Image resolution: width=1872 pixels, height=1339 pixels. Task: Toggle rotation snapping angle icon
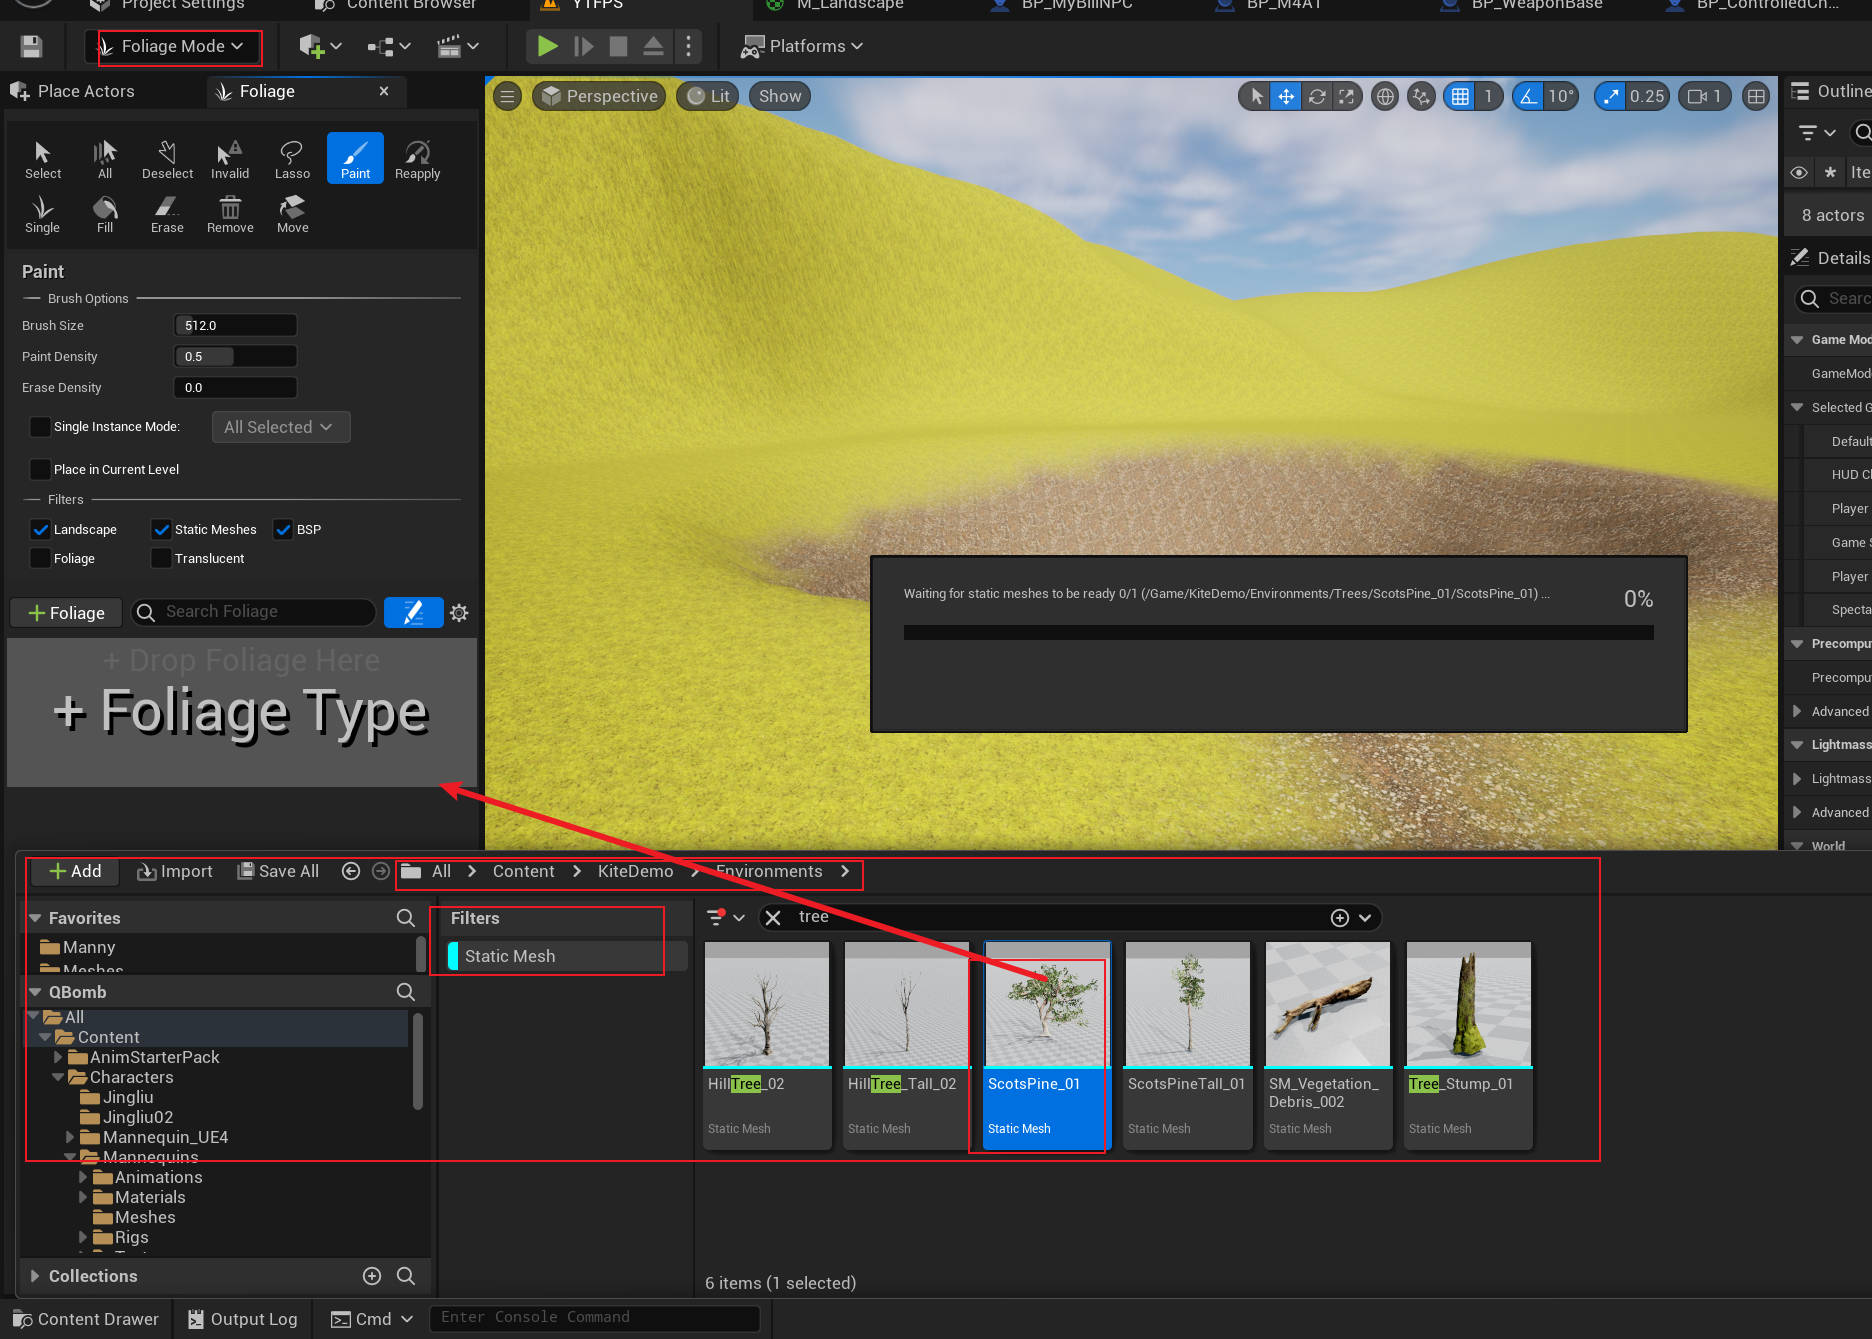pyautogui.click(x=1528, y=96)
